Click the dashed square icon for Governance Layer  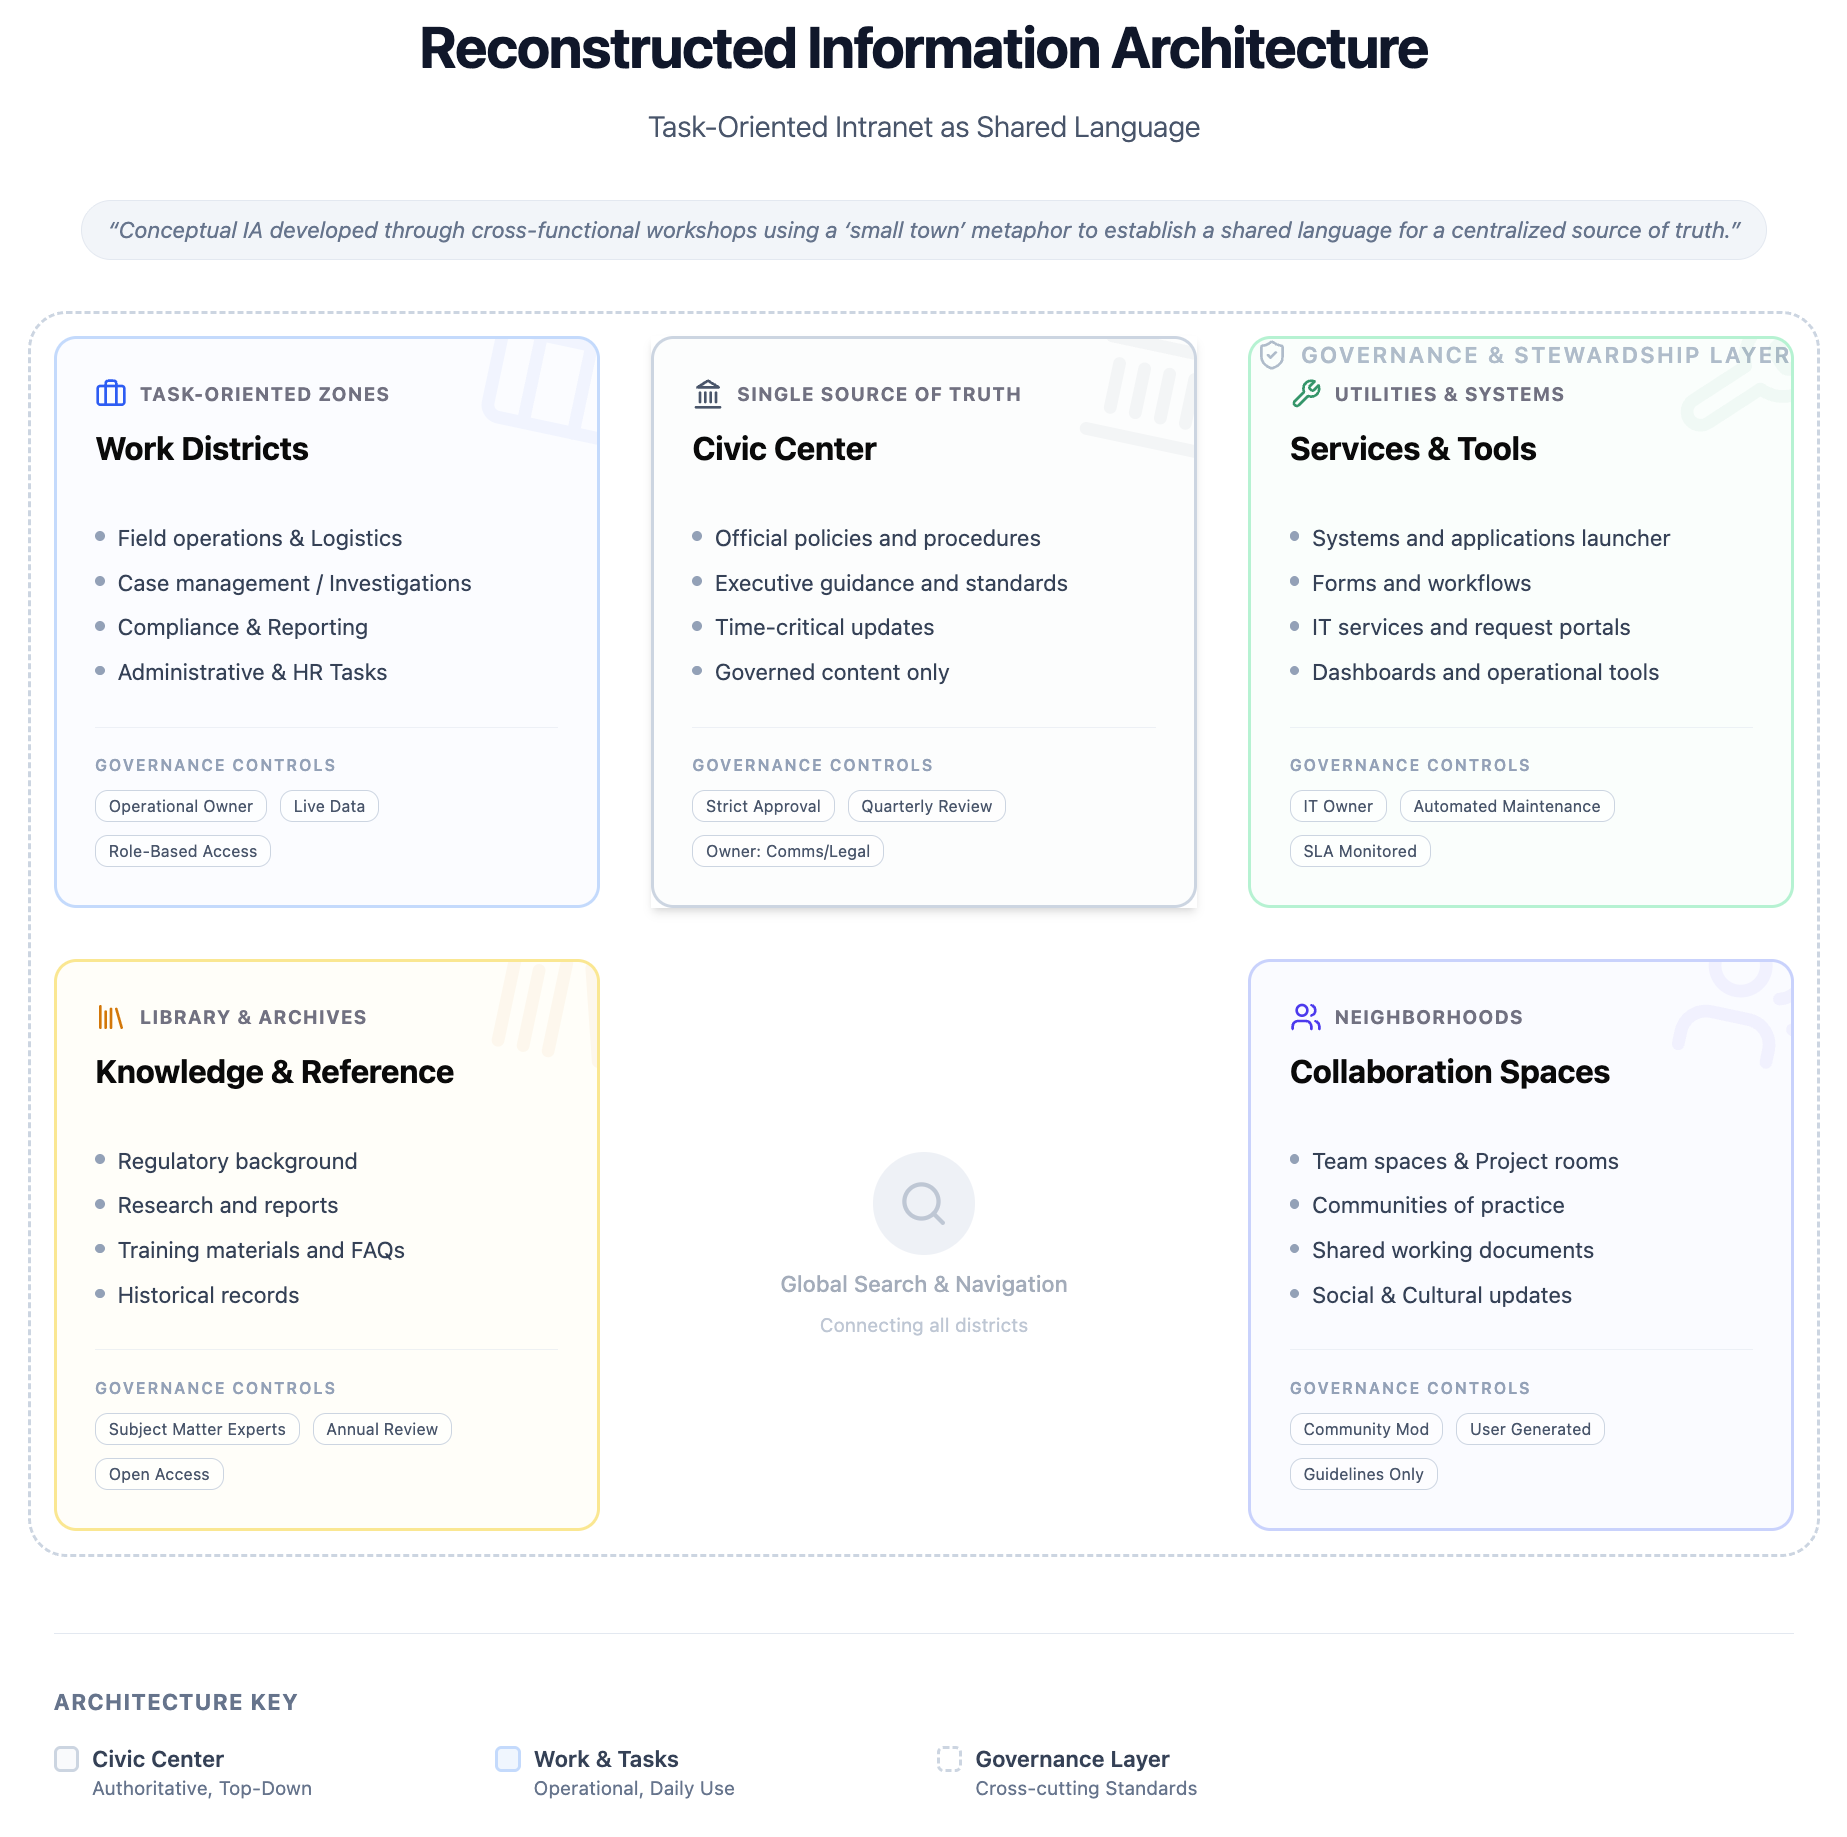[950, 1759]
